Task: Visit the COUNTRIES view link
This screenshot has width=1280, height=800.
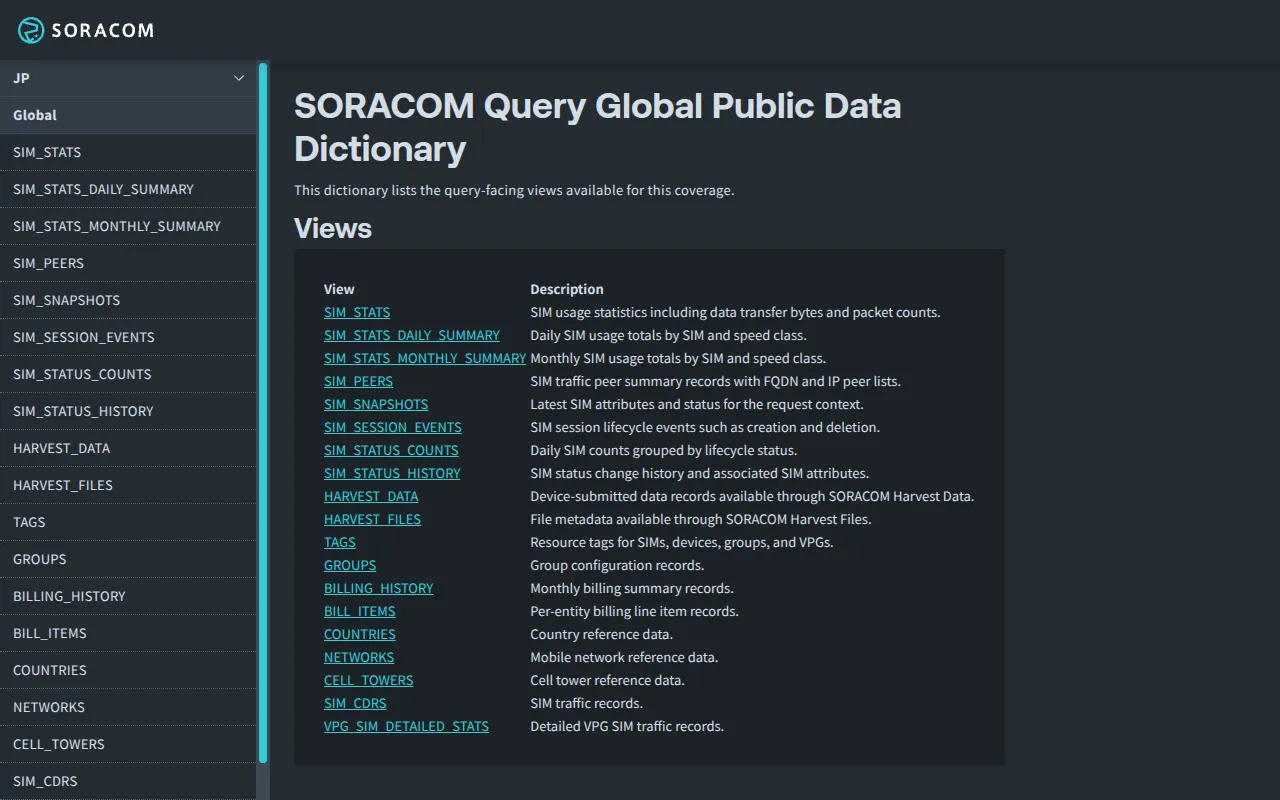Action: (360, 634)
